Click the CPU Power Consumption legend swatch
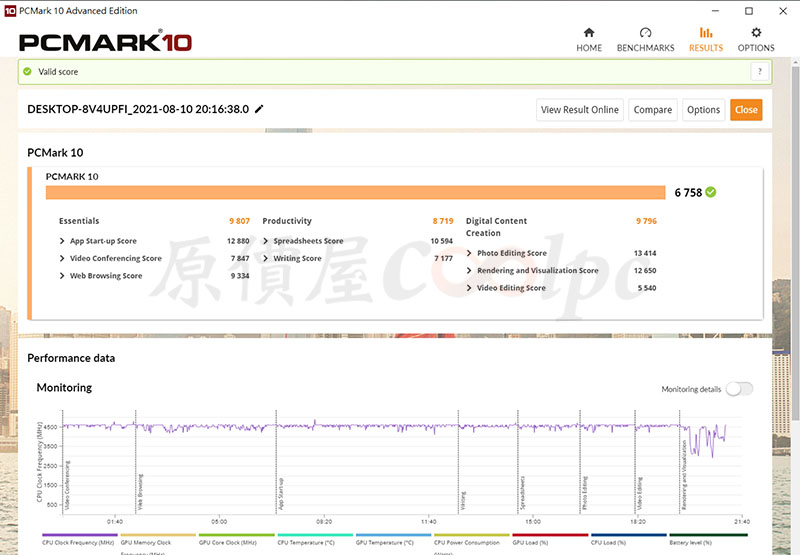This screenshot has height=555, width=800. tap(471, 535)
